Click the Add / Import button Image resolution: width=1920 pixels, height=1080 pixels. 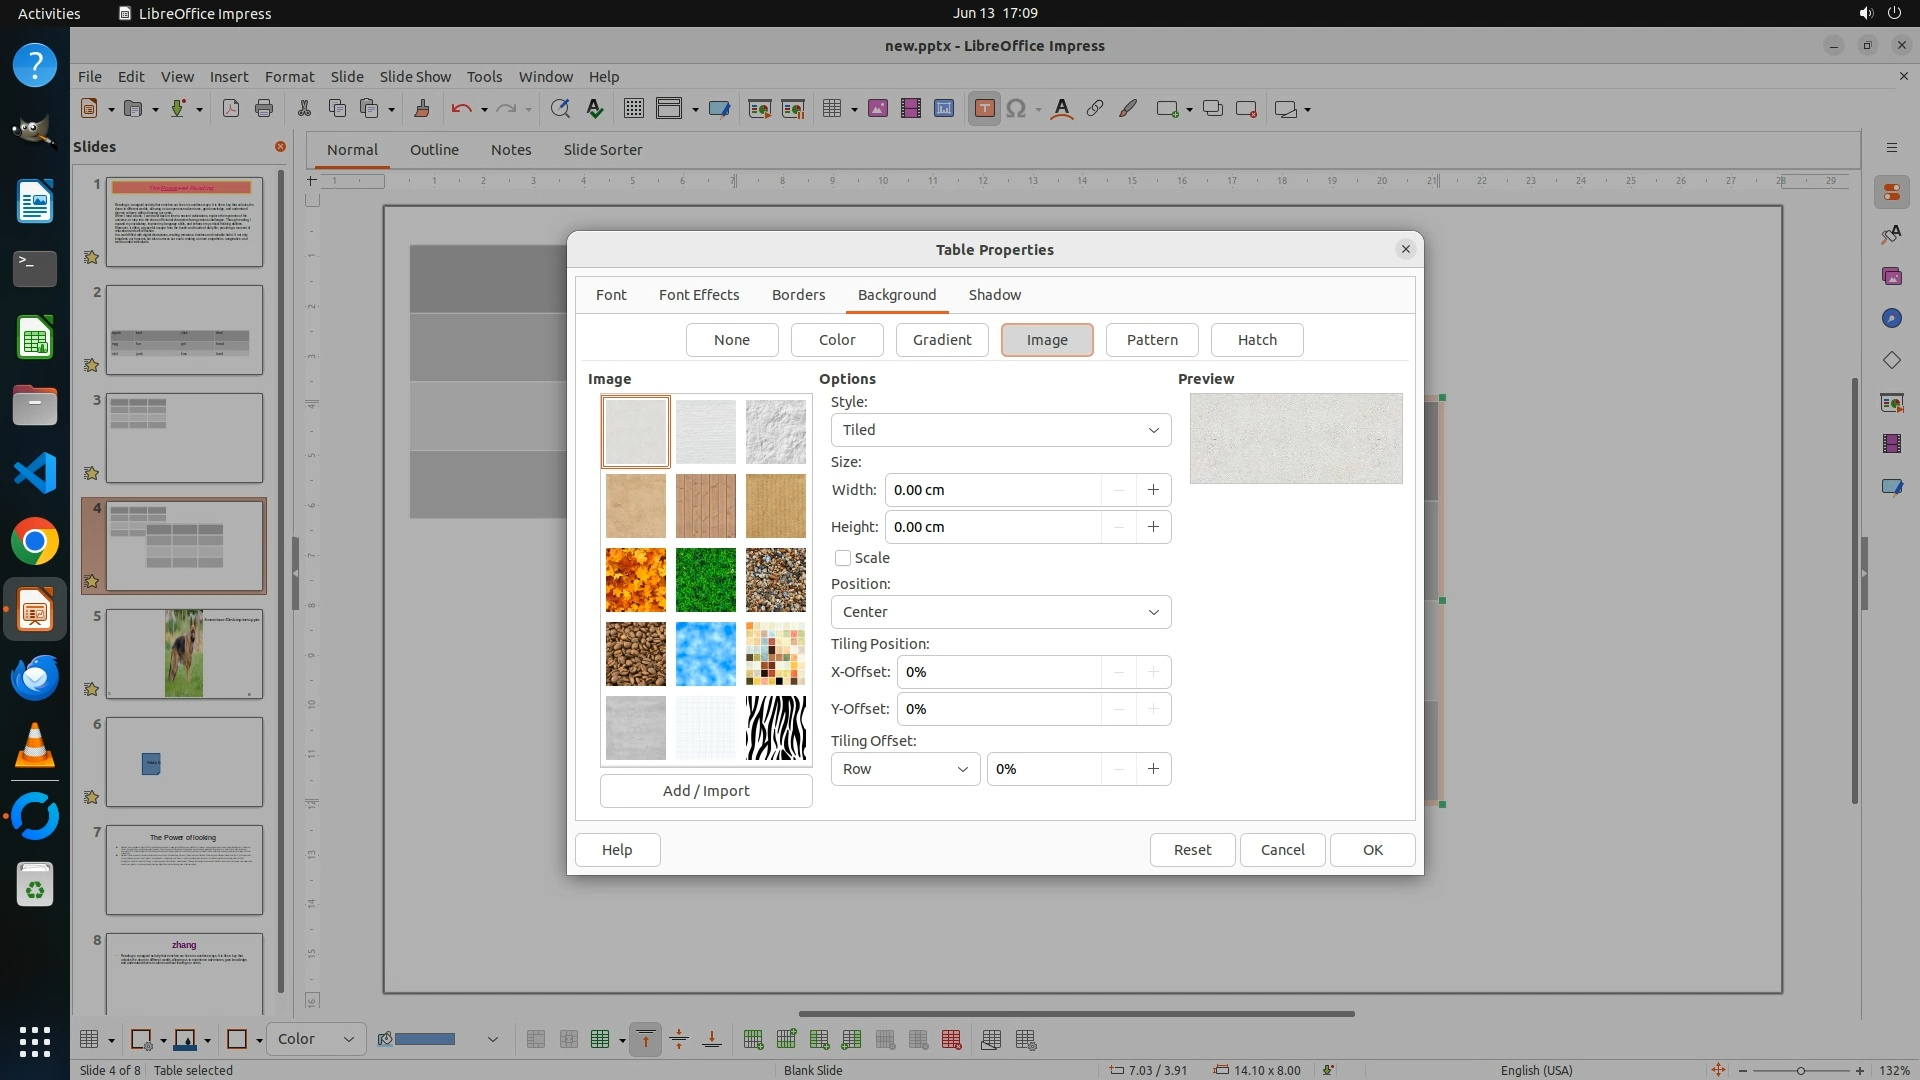pyautogui.click(x=706, y=791)
